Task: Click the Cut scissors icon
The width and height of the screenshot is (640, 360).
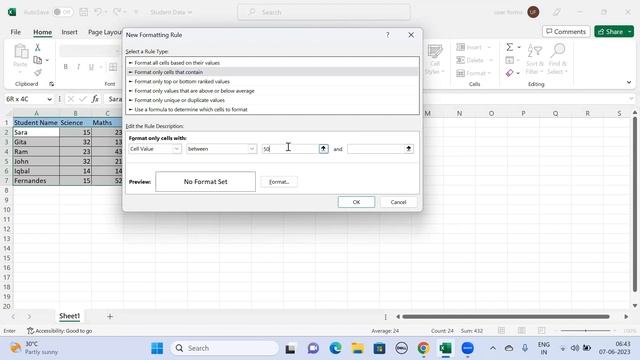Action: (38, 48)
